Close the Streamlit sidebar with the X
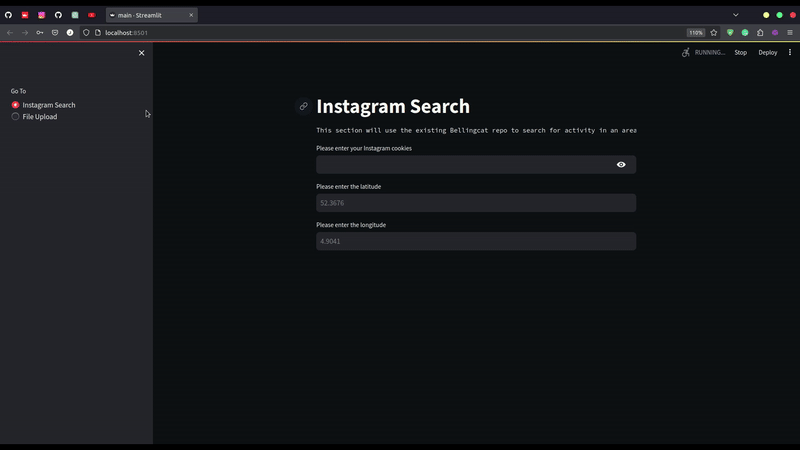 141,53
